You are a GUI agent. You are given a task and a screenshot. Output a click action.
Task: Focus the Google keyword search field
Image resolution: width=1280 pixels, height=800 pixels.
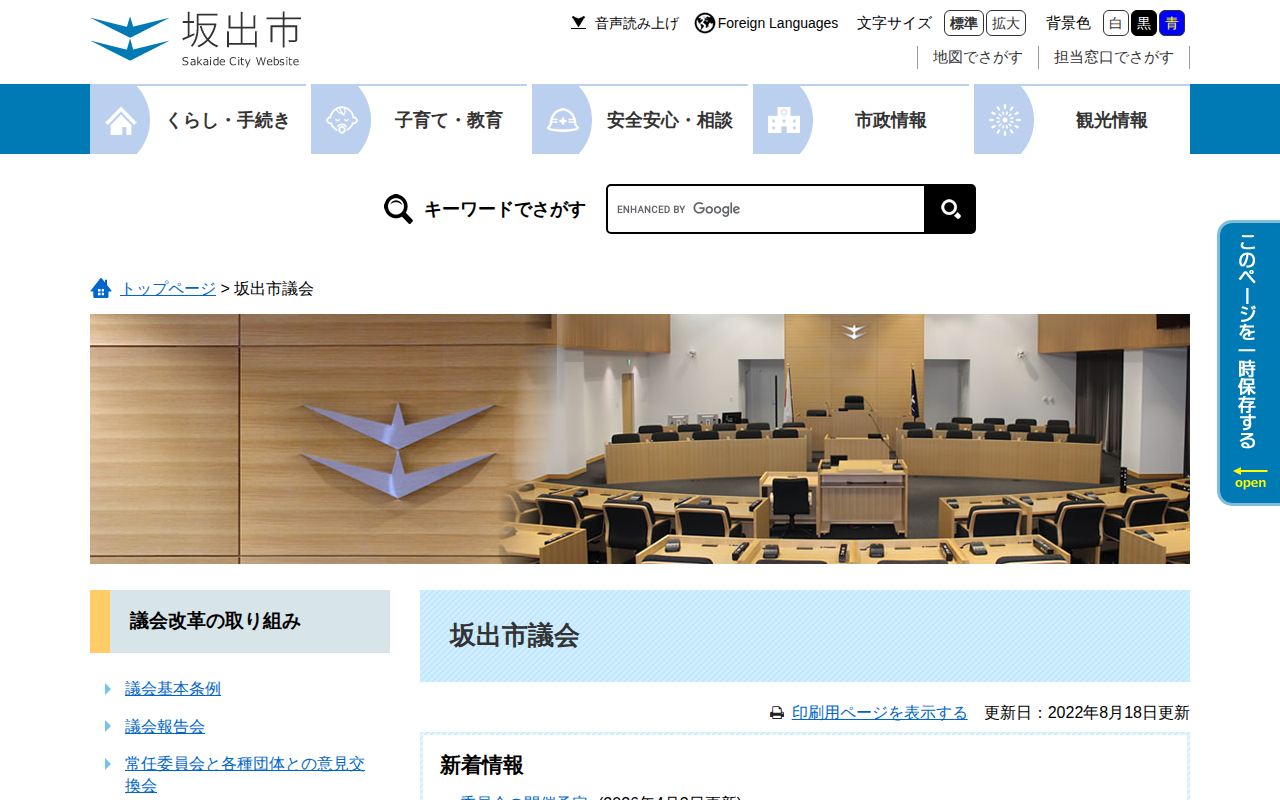coord(766,209)
